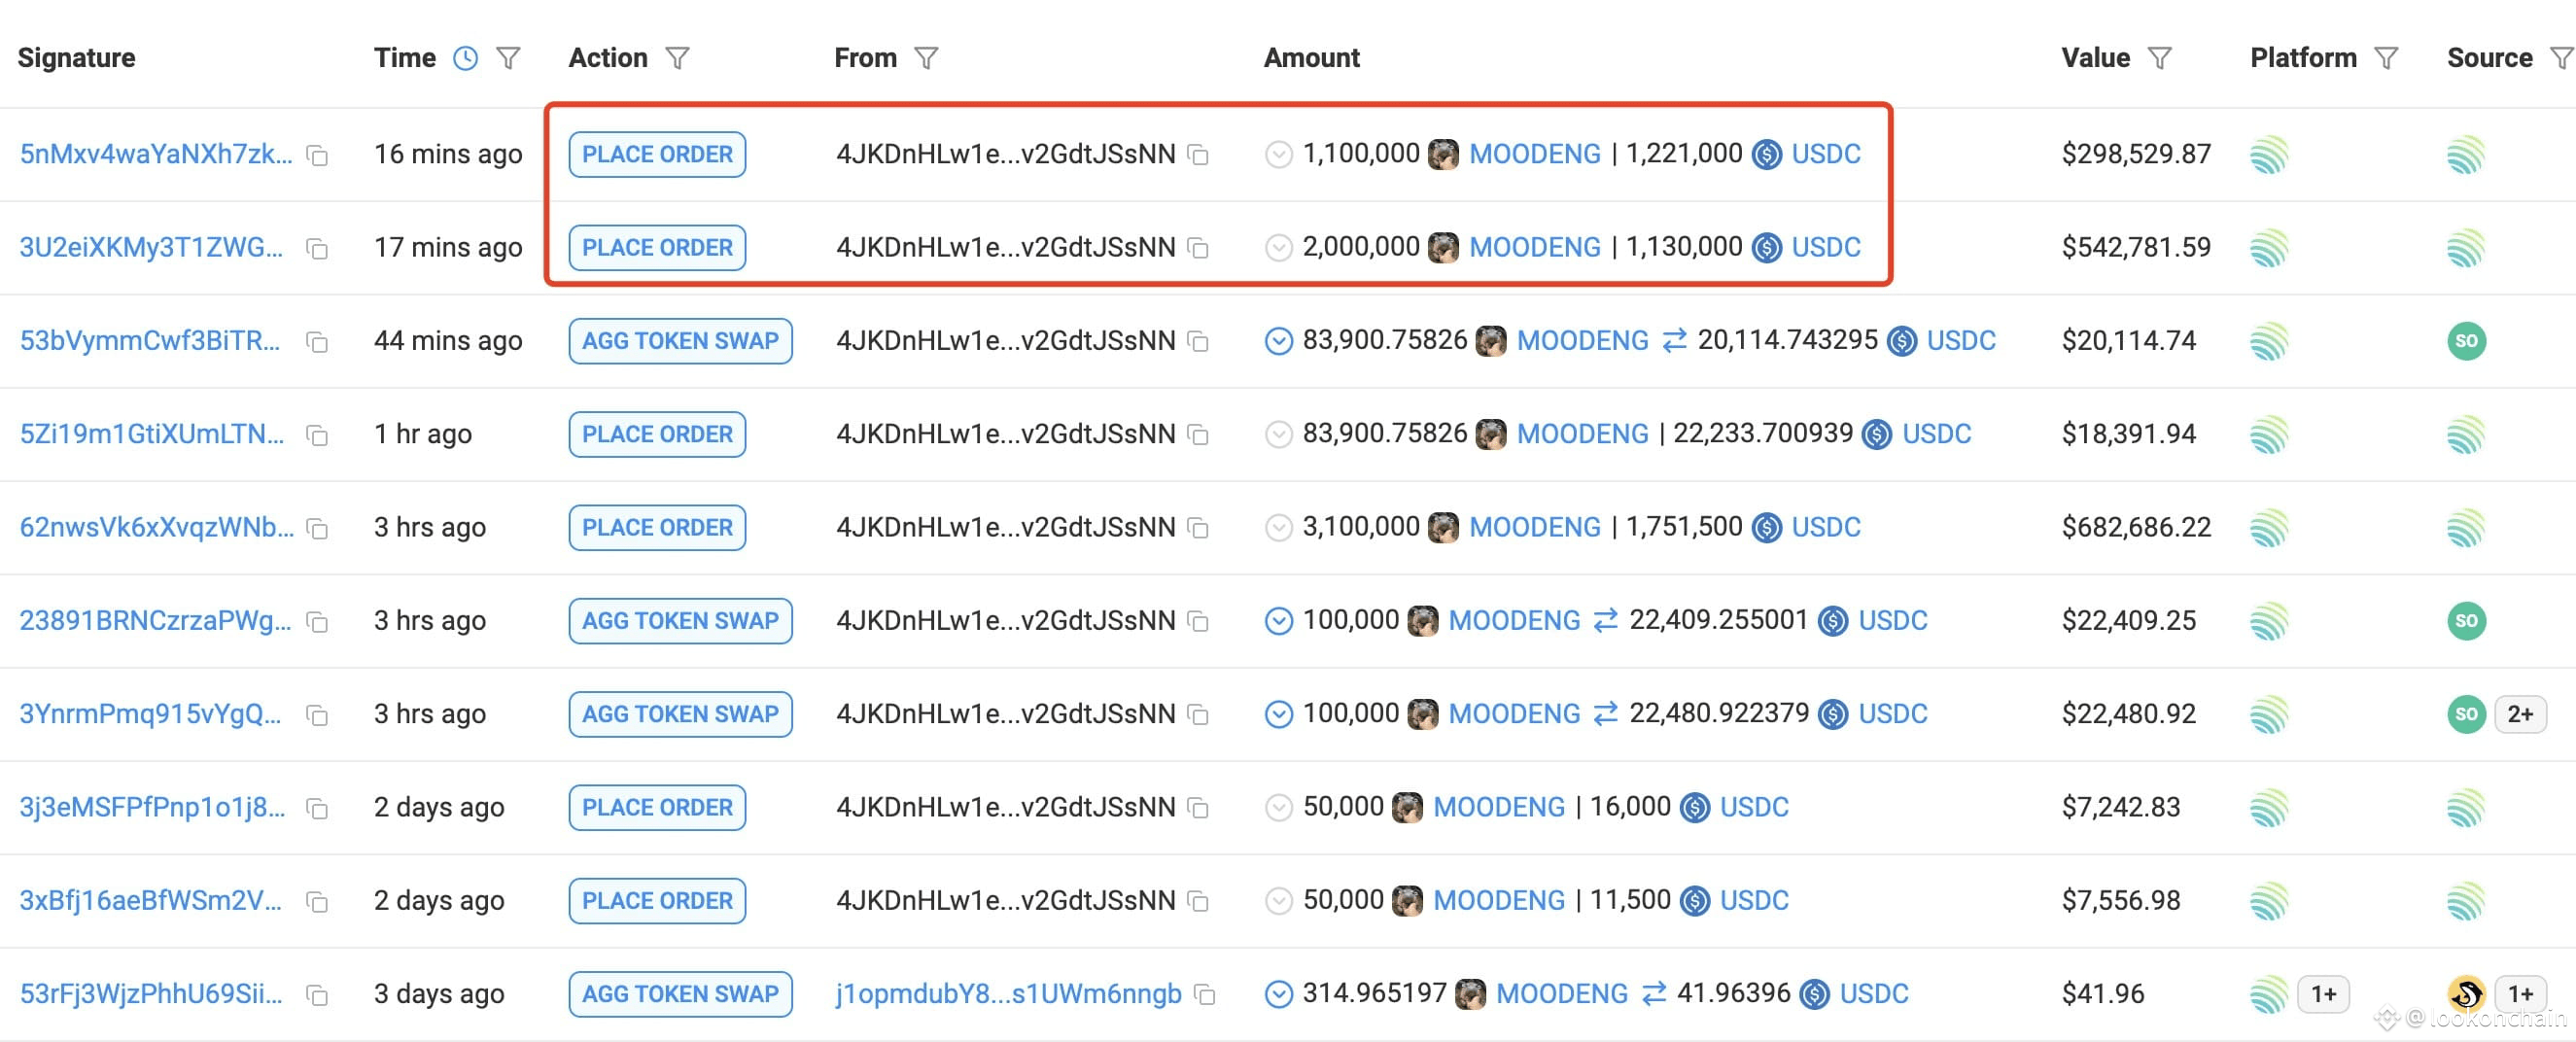Expand 2+ more sources in $22,480.92 row
This screenshot has height=1042, width=2576.
pos(2520,714)
